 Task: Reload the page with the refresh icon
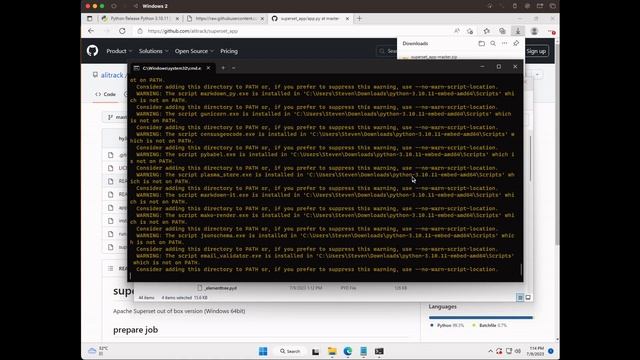122,31
